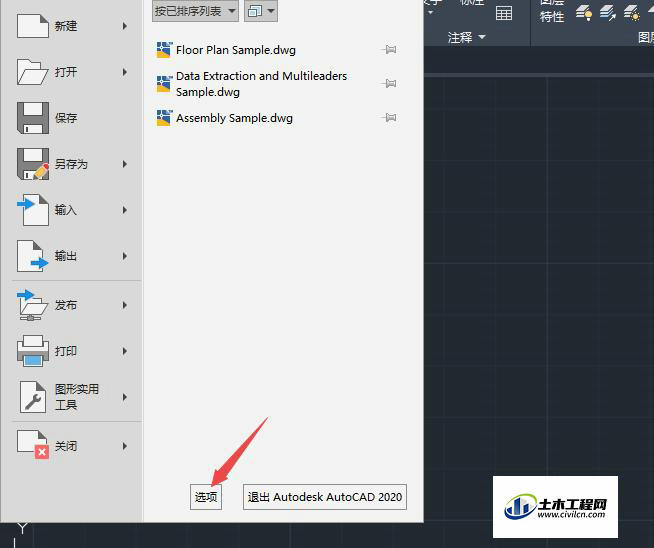Open recent file Floor Plan Sample.dwg
This screenshot has width=654, height=548.
click(236, 50)
